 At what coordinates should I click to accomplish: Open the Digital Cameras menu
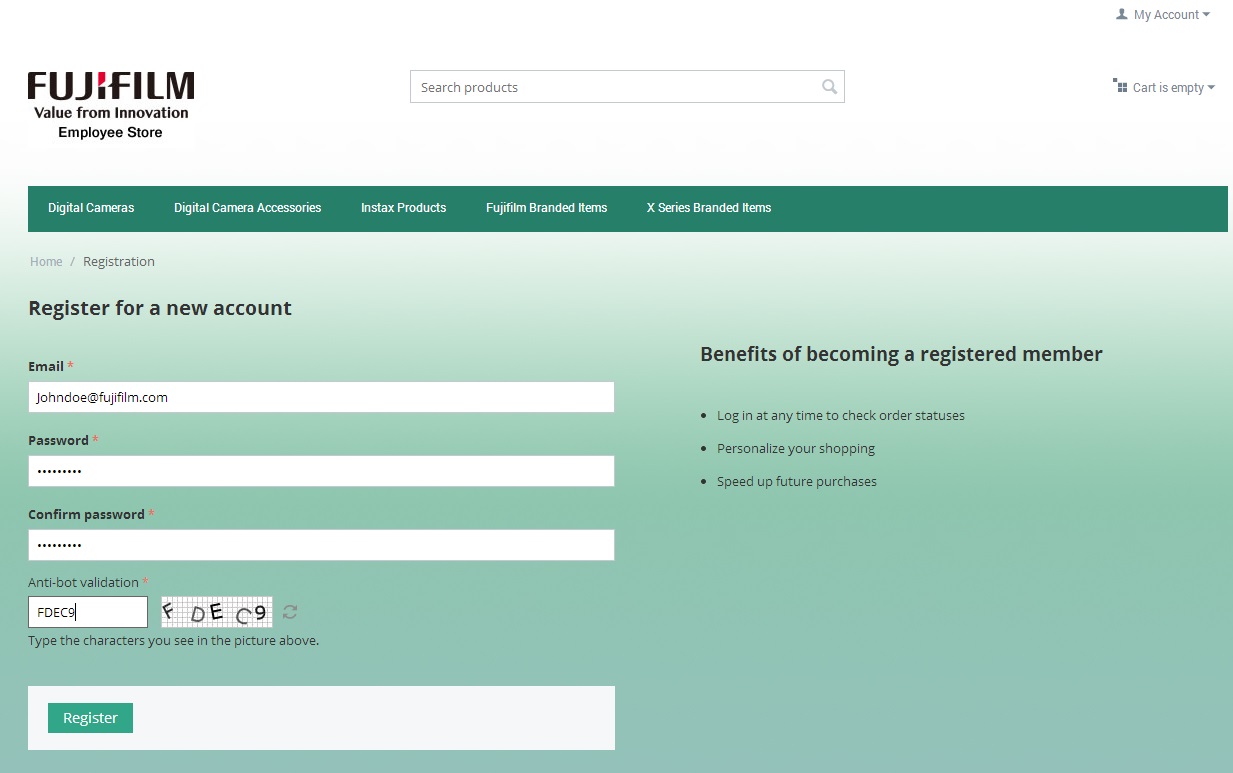point(91,208)
